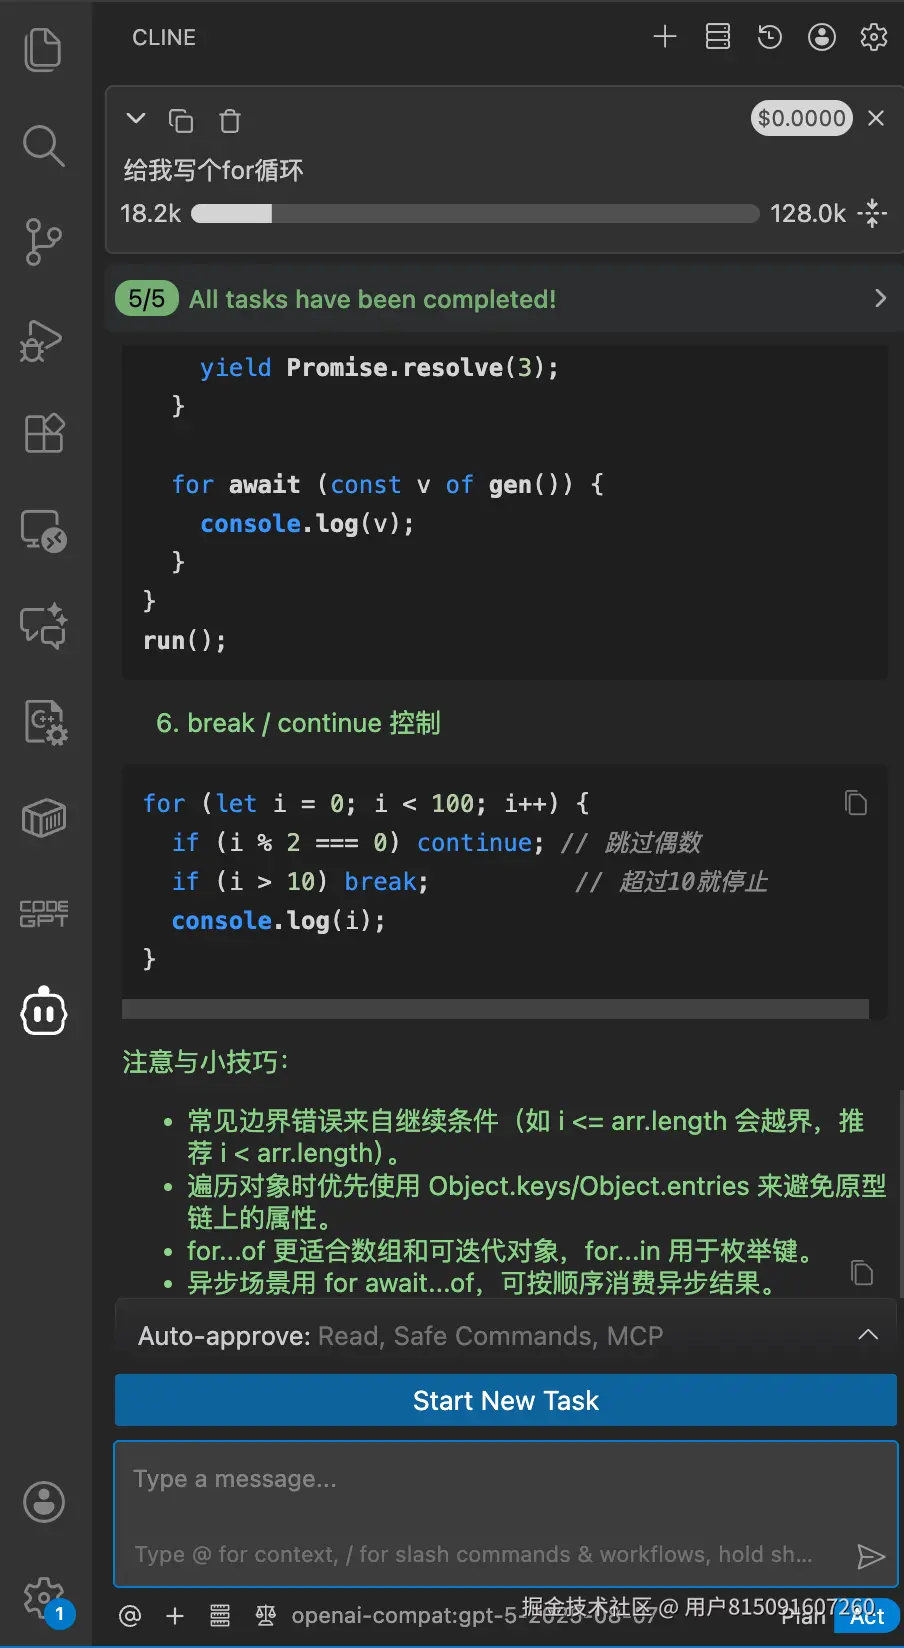
Task: Copy the task text in task header
Action: 181,120
